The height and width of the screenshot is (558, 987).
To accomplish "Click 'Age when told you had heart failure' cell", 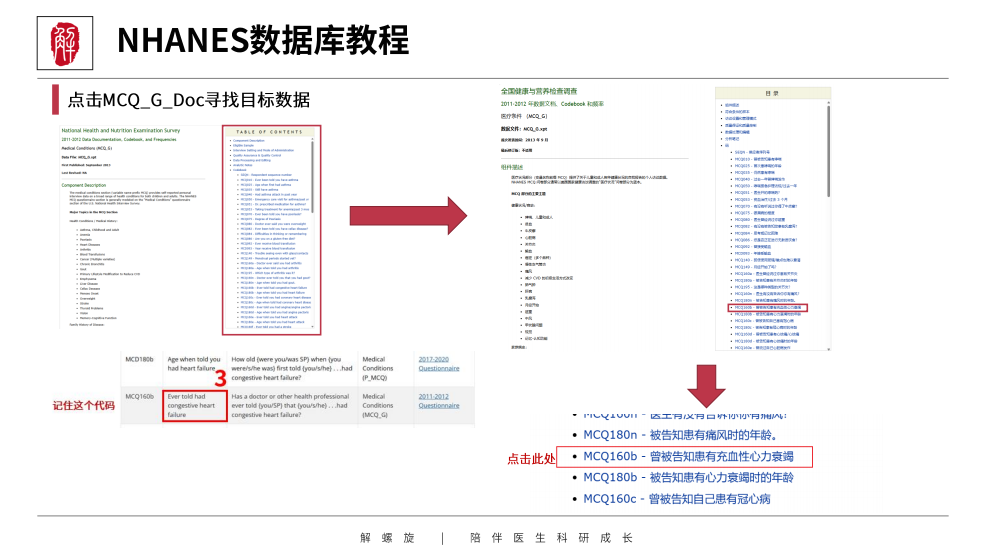I will (194, 364).
